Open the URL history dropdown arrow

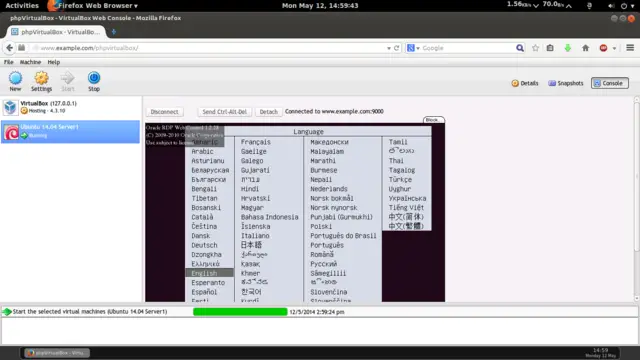tap(389, 48)
